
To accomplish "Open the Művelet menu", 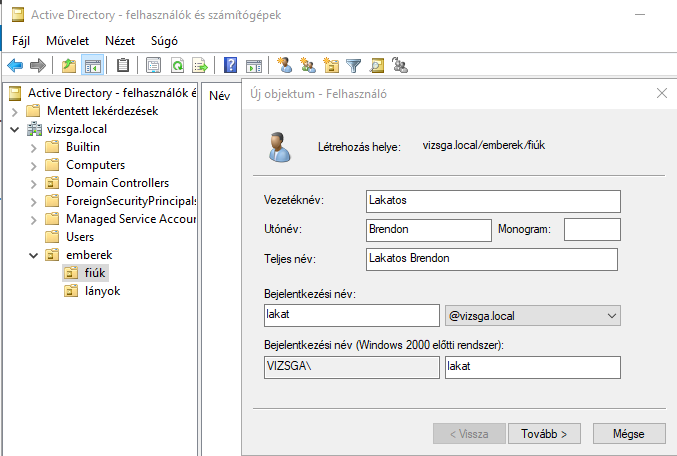I will 67,41.
